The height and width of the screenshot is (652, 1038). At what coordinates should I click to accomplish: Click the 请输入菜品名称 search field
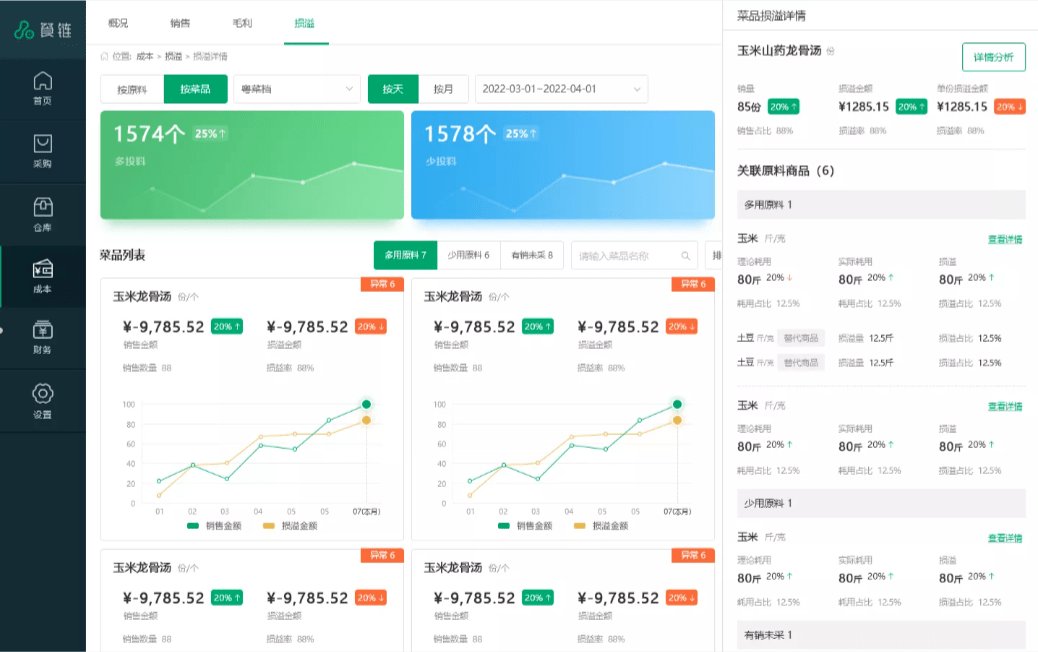coord(624,256)
